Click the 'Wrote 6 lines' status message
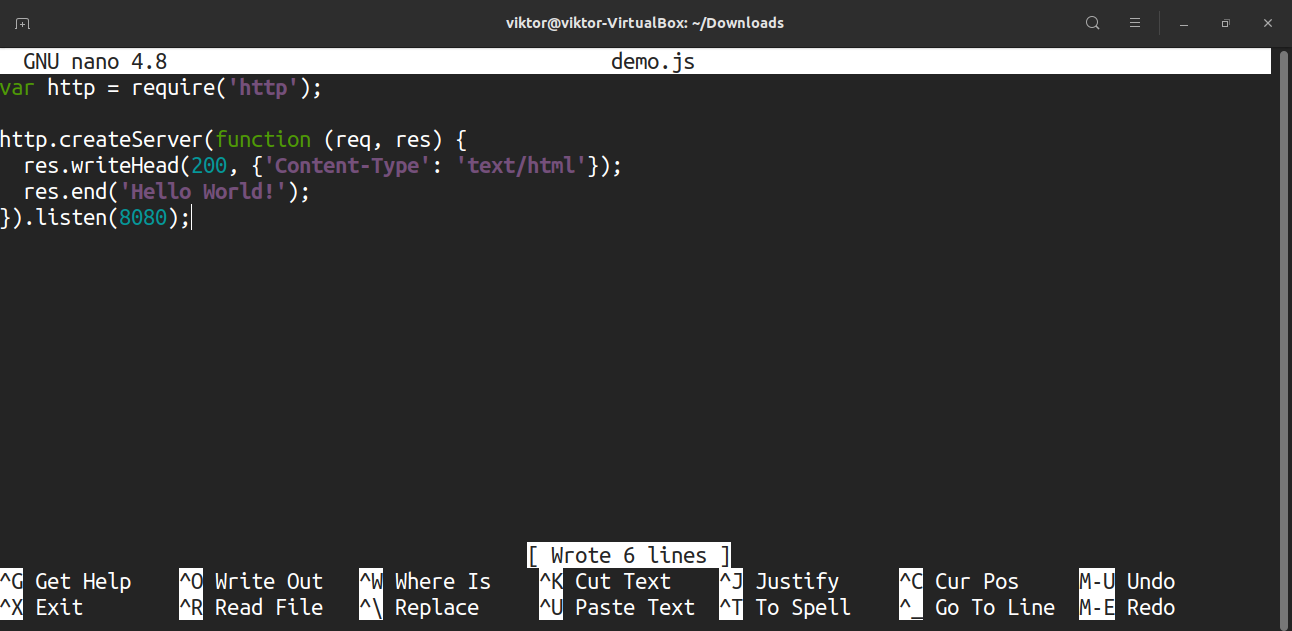Image resolution: width=1292 pixels, height=631 pixels. 629,556
